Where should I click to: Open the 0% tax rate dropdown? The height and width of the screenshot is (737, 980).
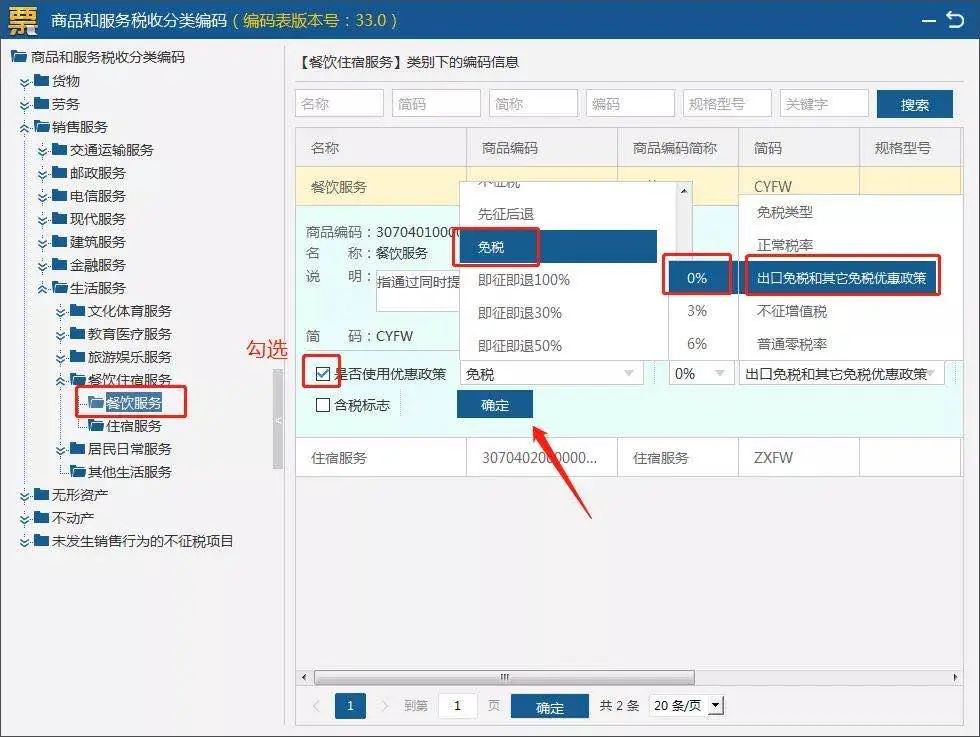pyautogui.click(x=701, y=374)
